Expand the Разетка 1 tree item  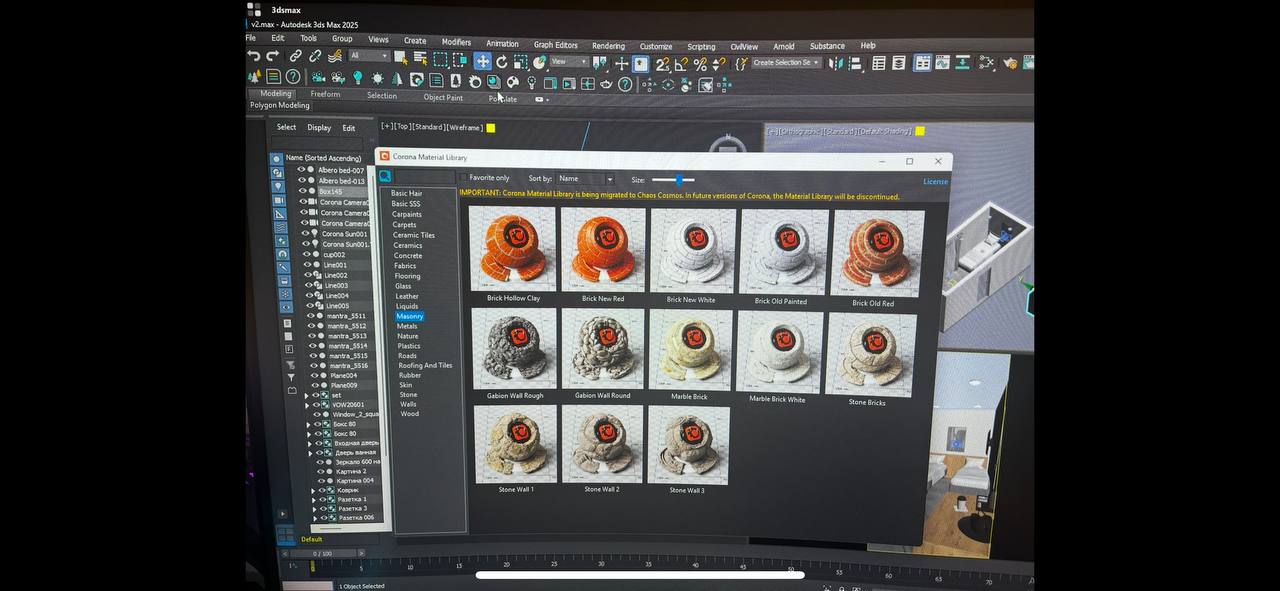pyautogui.click(x=314, y=500)
